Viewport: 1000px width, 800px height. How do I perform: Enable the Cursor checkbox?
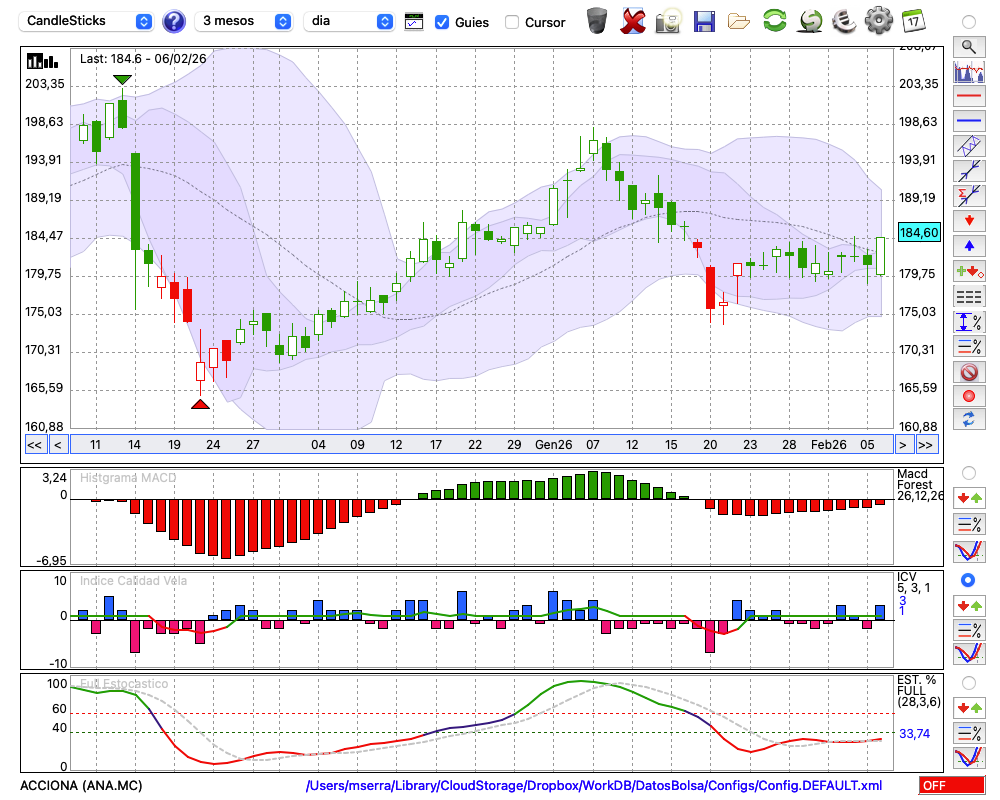tap(512, 22)
